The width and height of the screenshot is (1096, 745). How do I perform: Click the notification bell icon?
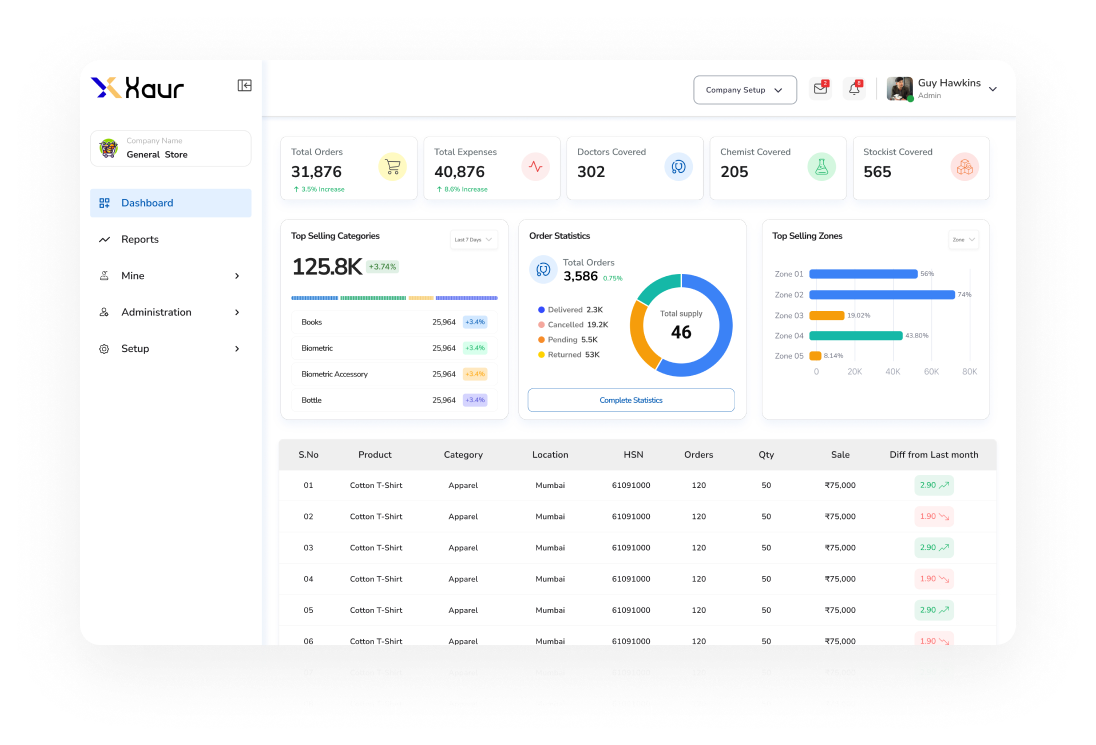tap(854, 89)
